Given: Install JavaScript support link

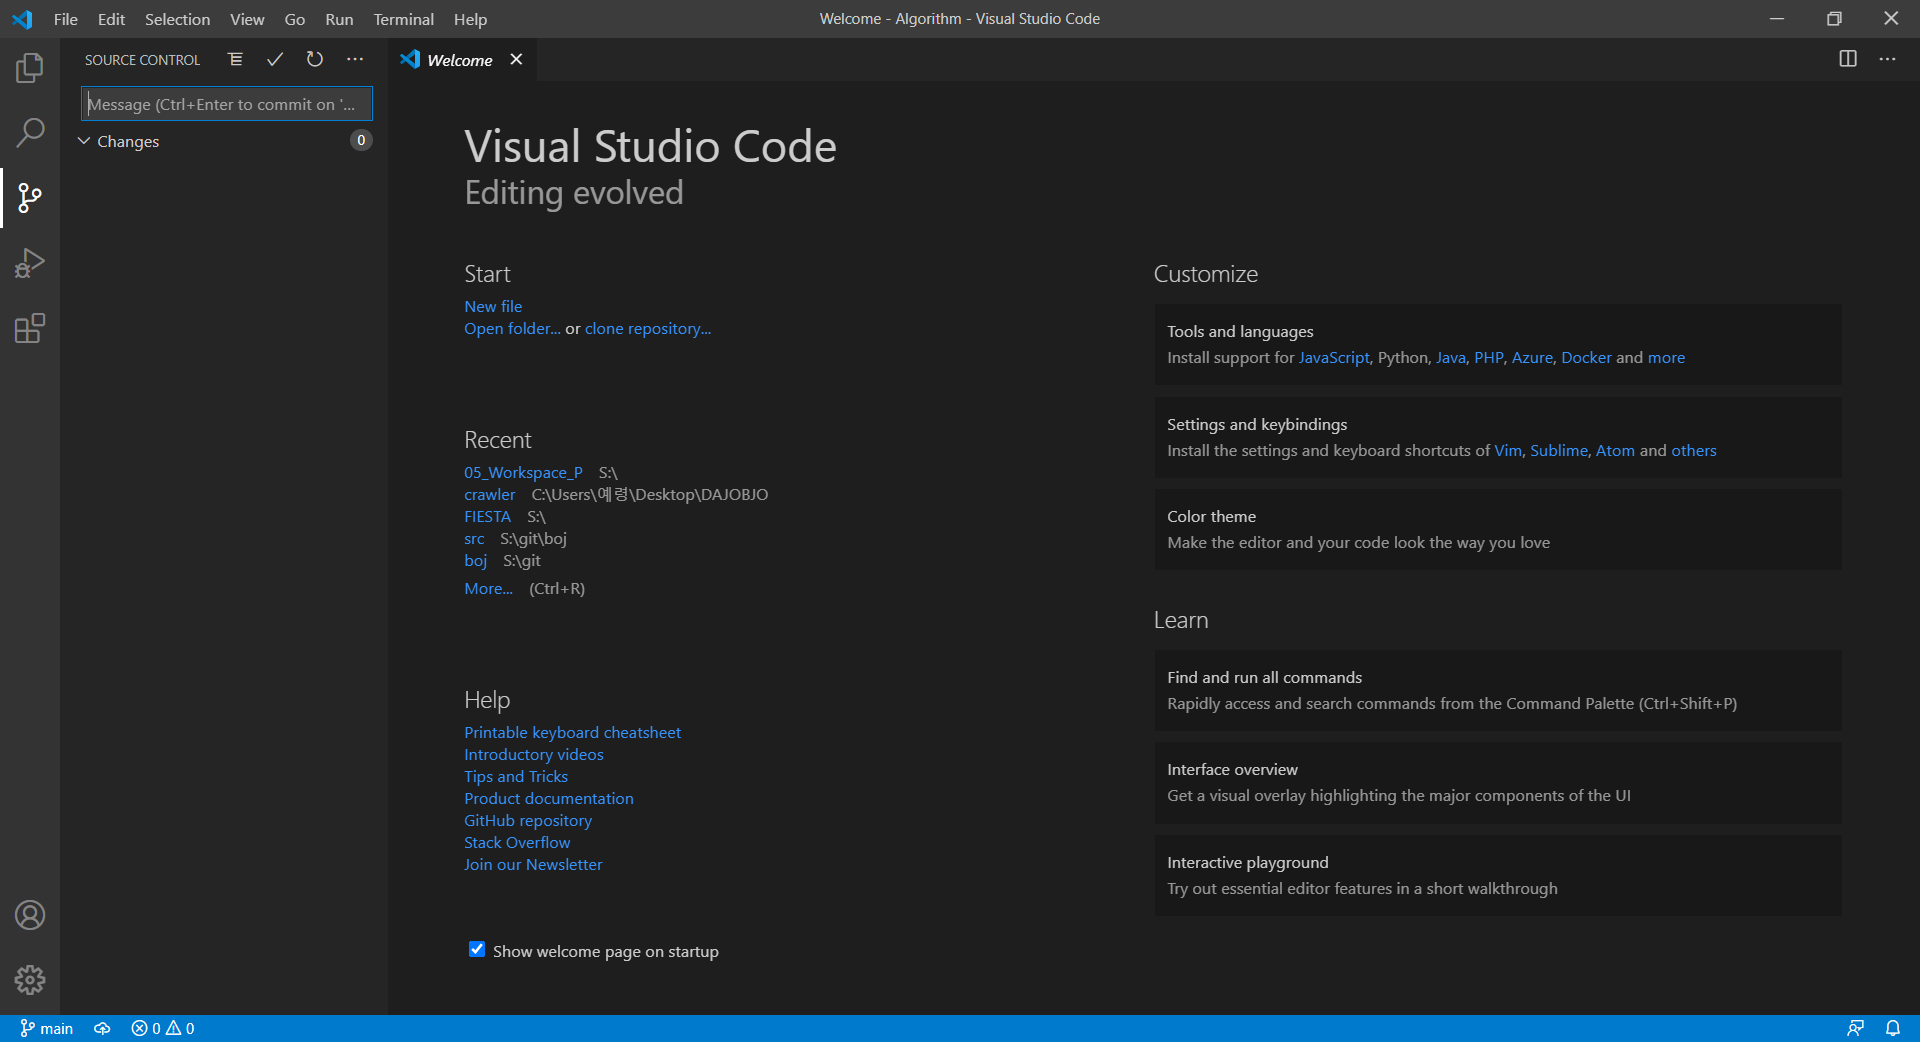Looking at the screenshot, I should [1334, 357].
